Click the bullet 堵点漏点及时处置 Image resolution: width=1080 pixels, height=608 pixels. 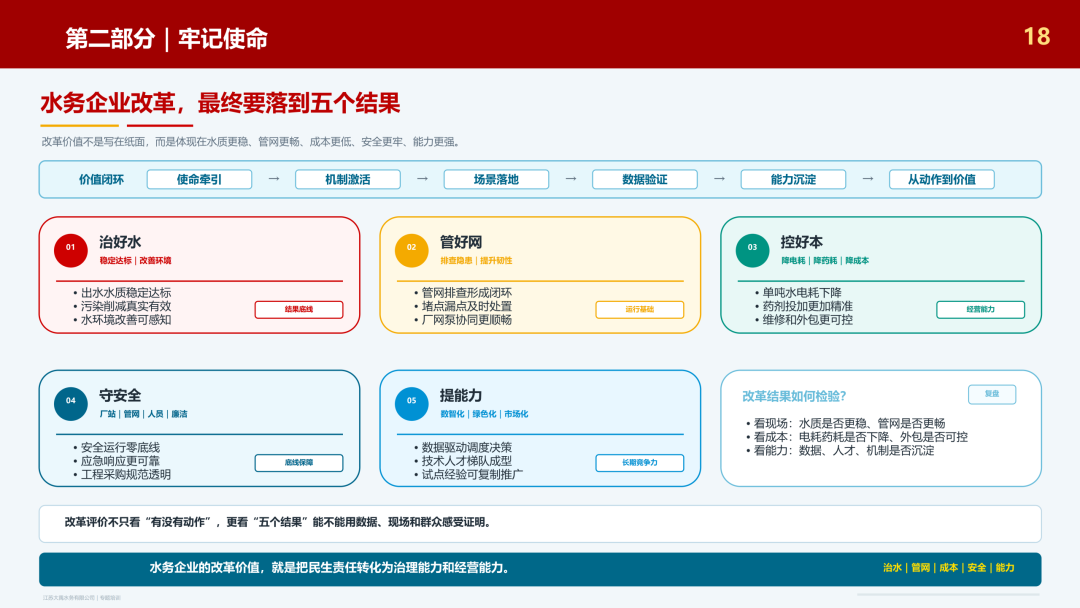click(466, 306)
